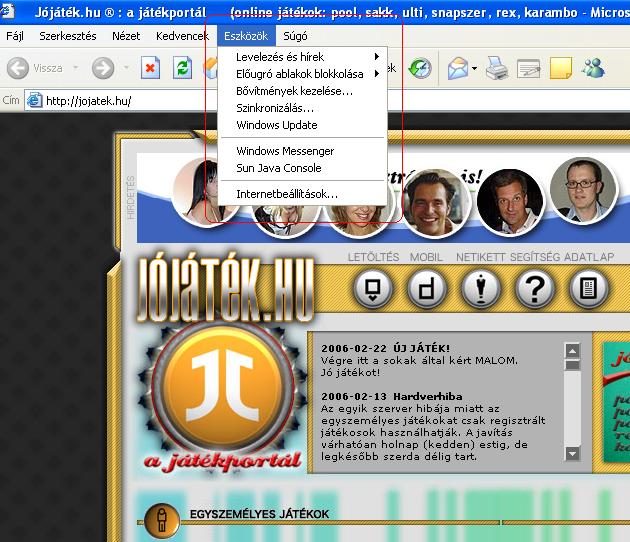Click the MOBIL text link
630x542 pixels.
[x=426, y=257]
